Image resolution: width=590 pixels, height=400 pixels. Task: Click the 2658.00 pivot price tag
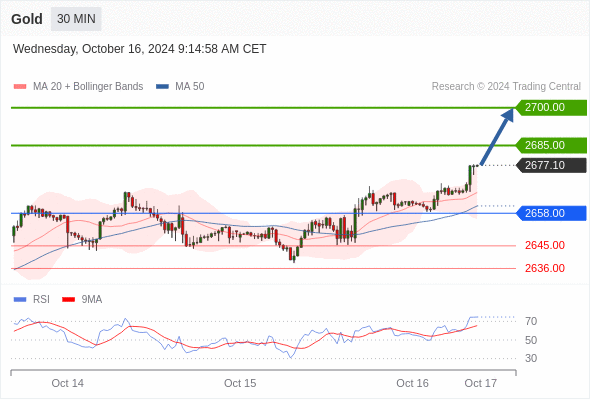(x=551, y=213)
